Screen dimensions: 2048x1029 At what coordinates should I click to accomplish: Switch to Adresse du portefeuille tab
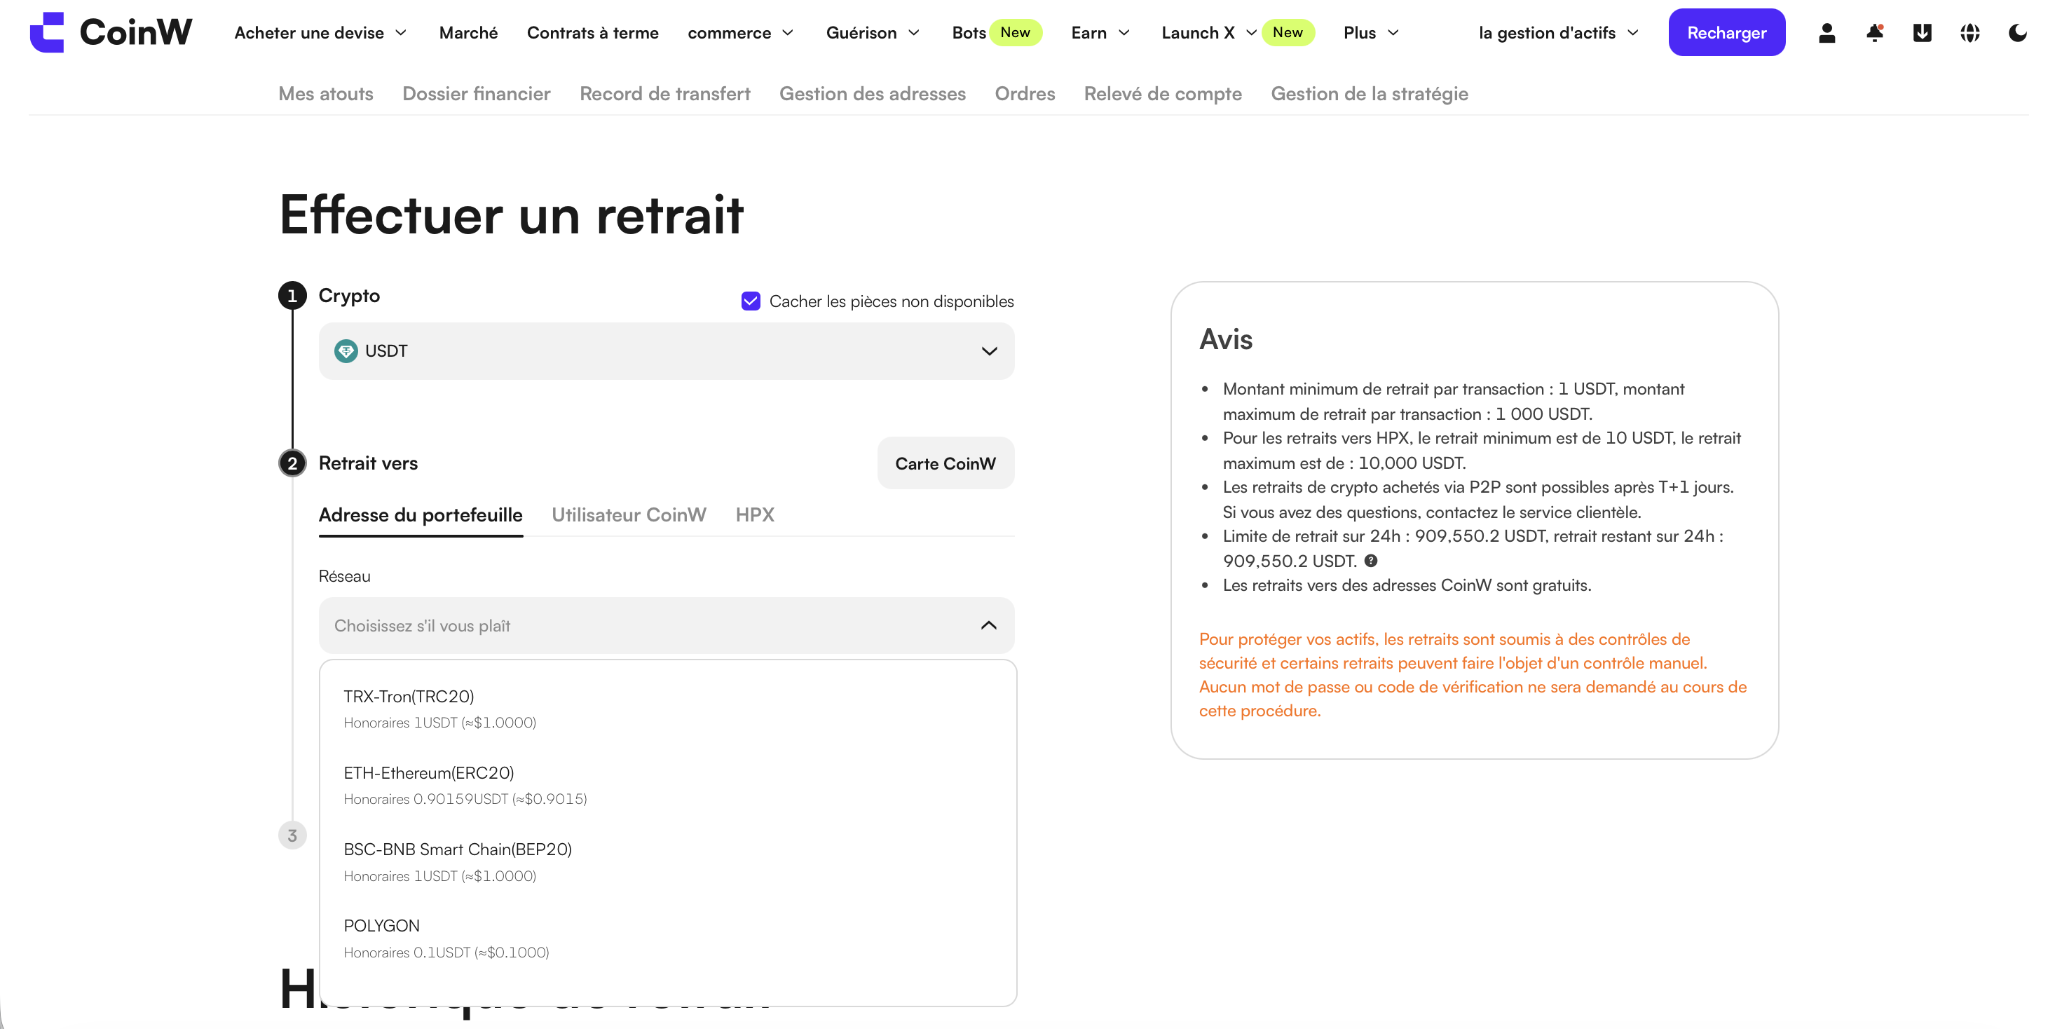coord(421,515)
